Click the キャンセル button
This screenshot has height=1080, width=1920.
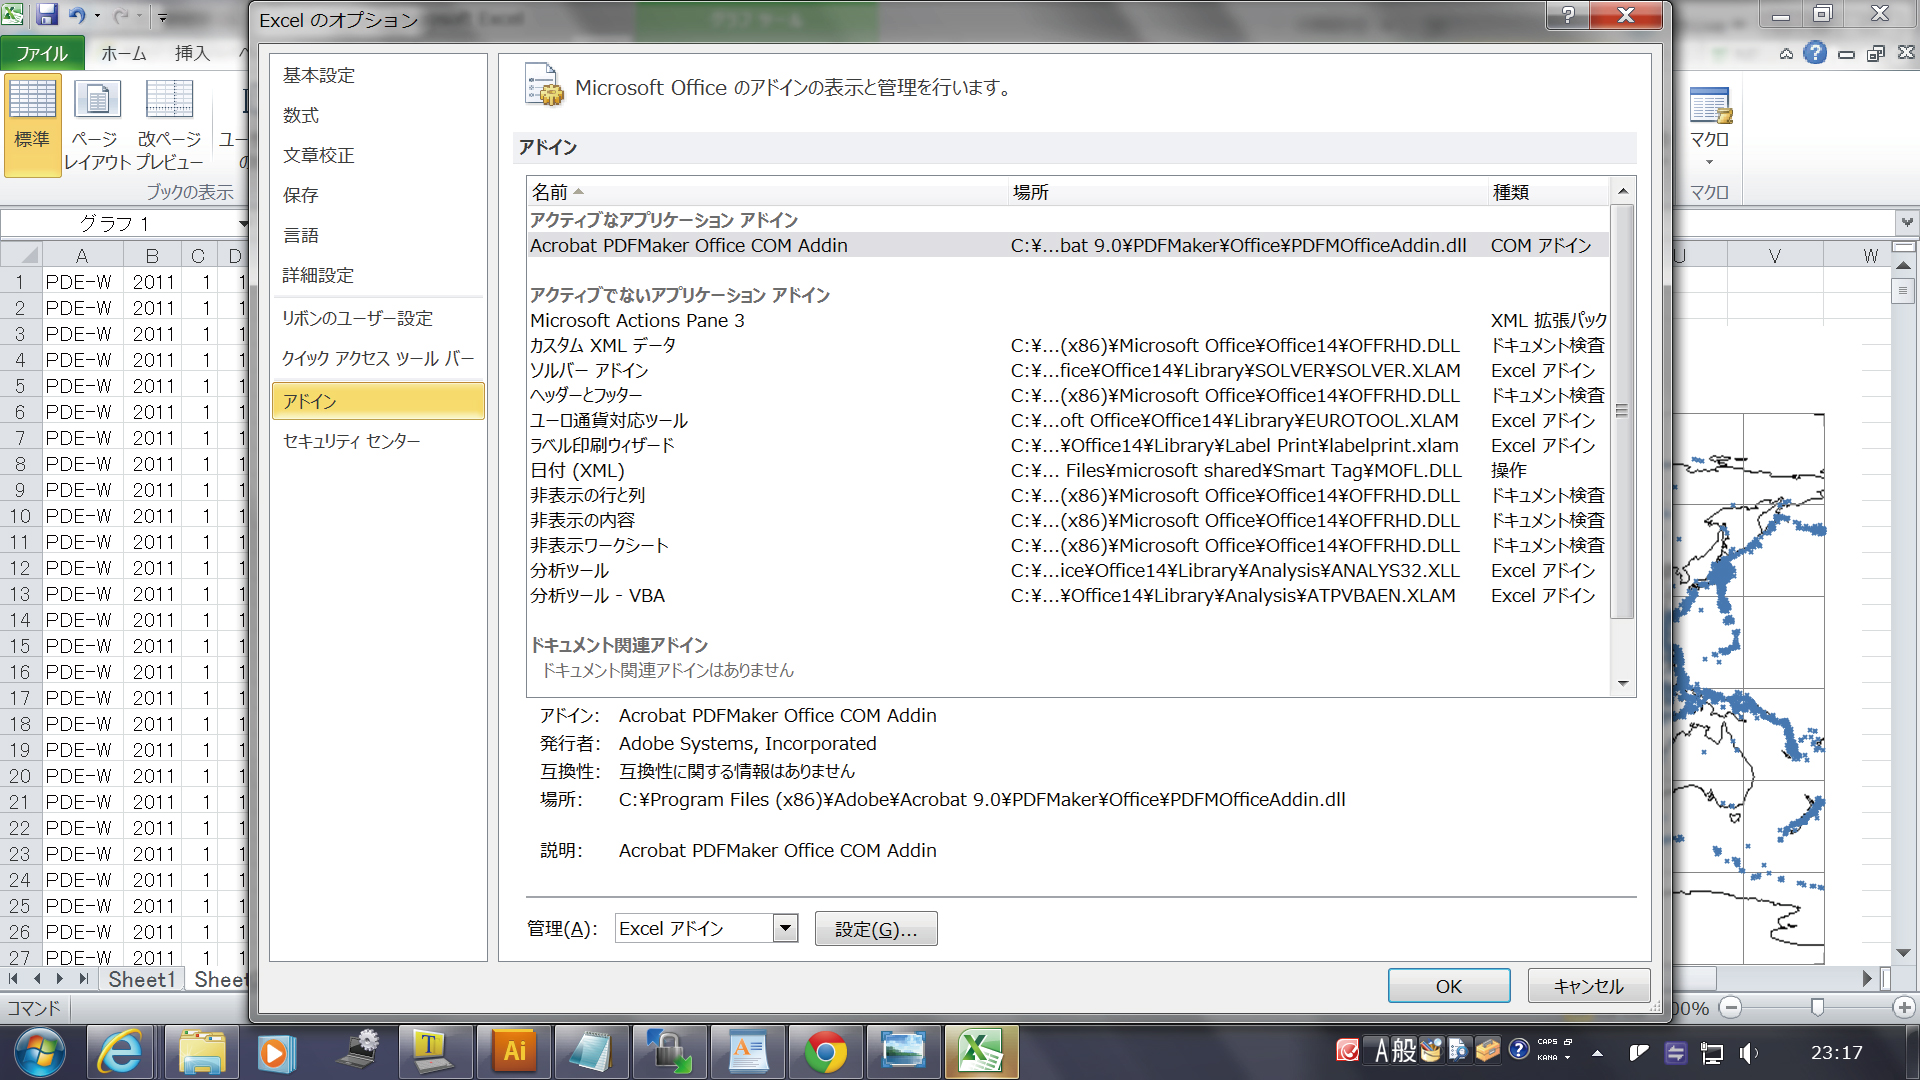coord(1589,986)
